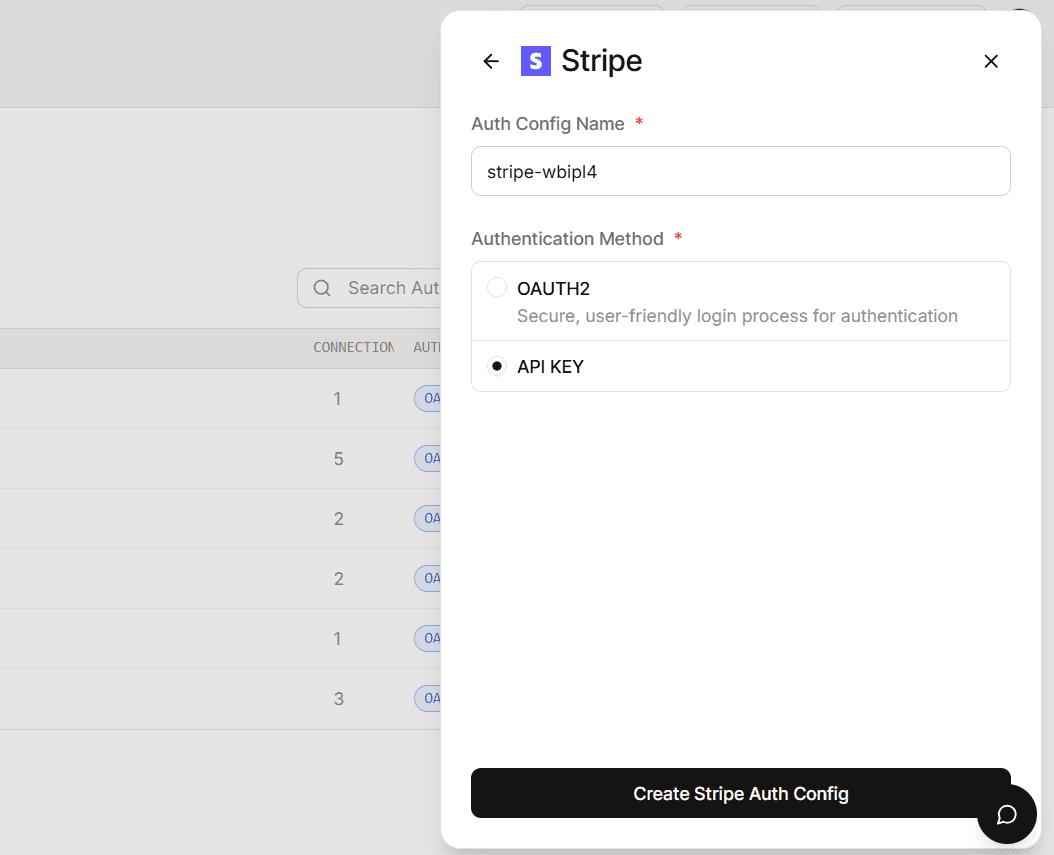Focus the Search Auth configs box

point(369,288)
